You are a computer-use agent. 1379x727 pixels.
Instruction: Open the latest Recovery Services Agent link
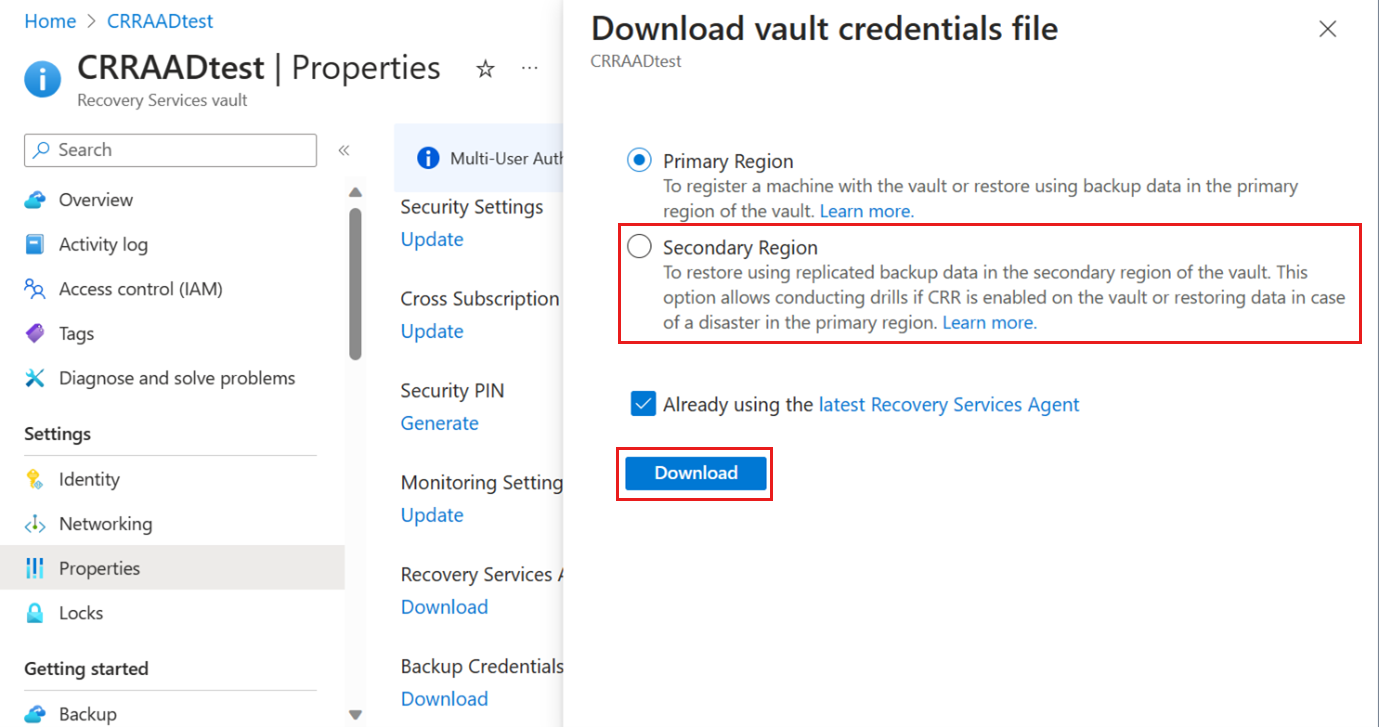[949, 404]
